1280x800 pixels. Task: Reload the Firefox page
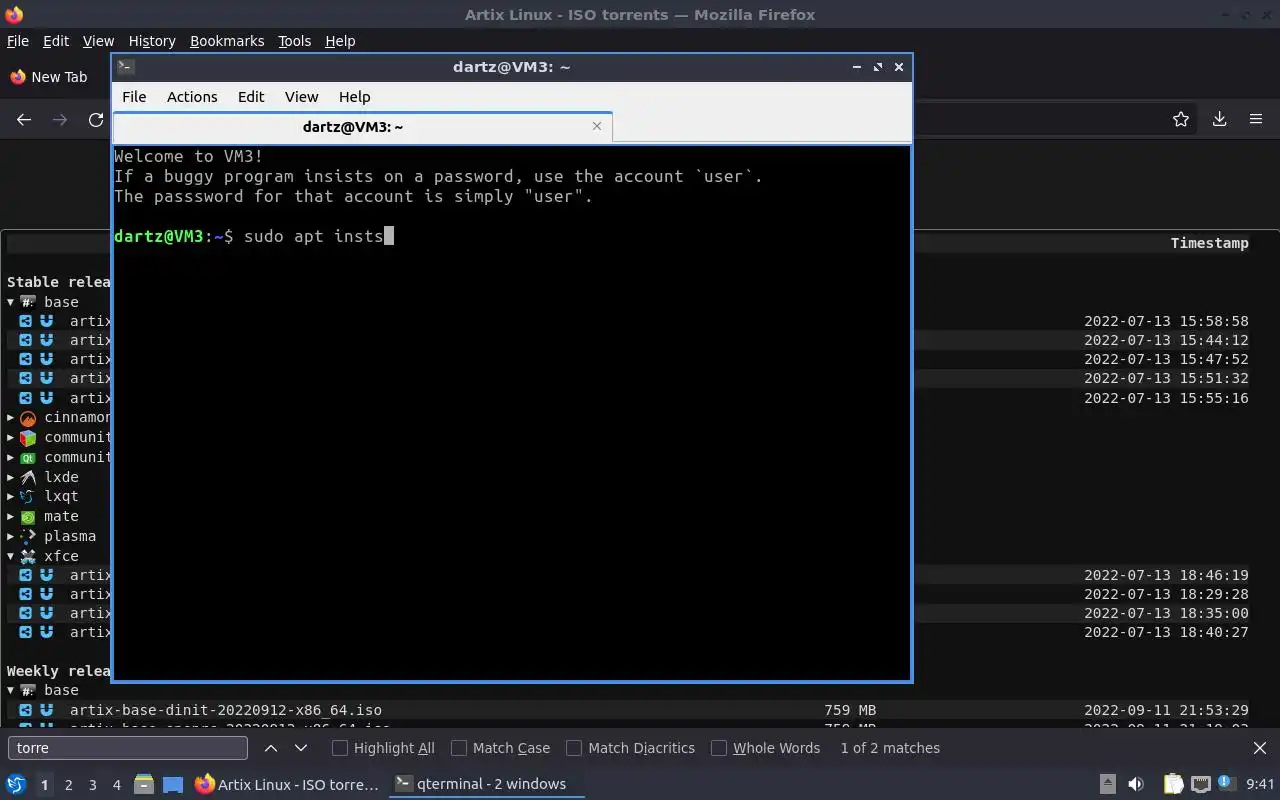(x=96, y=119)
